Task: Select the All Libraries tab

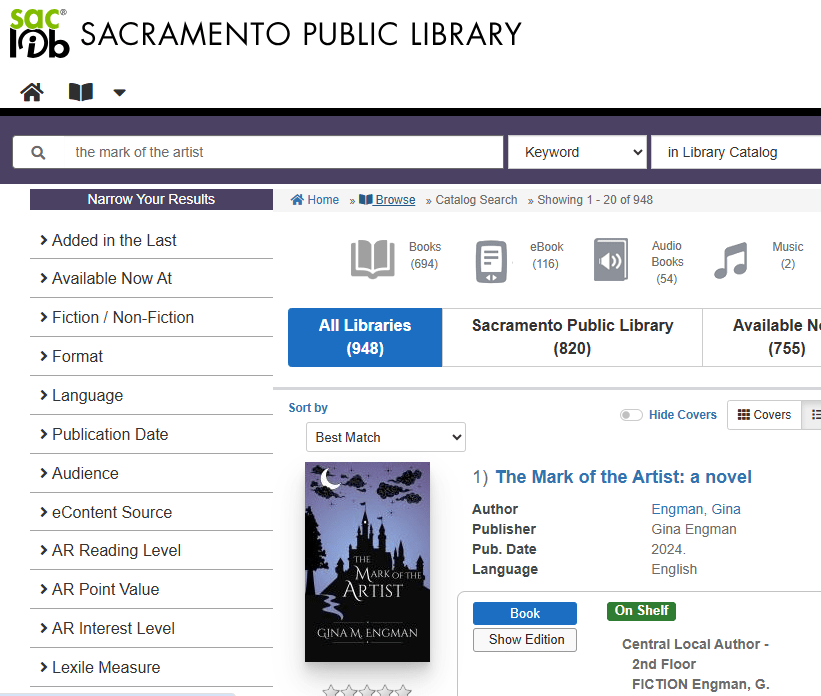Action: coord(365,337)
